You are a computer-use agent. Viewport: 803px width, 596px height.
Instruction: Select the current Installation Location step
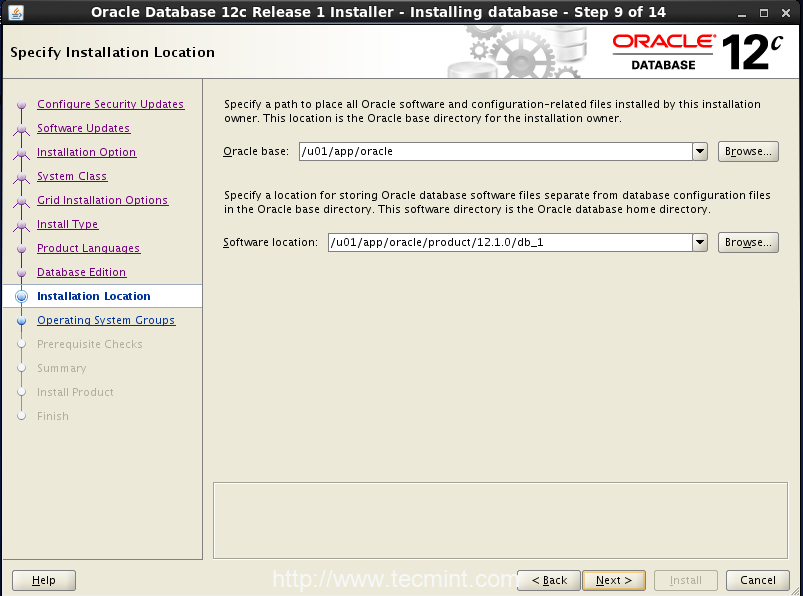pyautogui.click(x=102, y=296)
